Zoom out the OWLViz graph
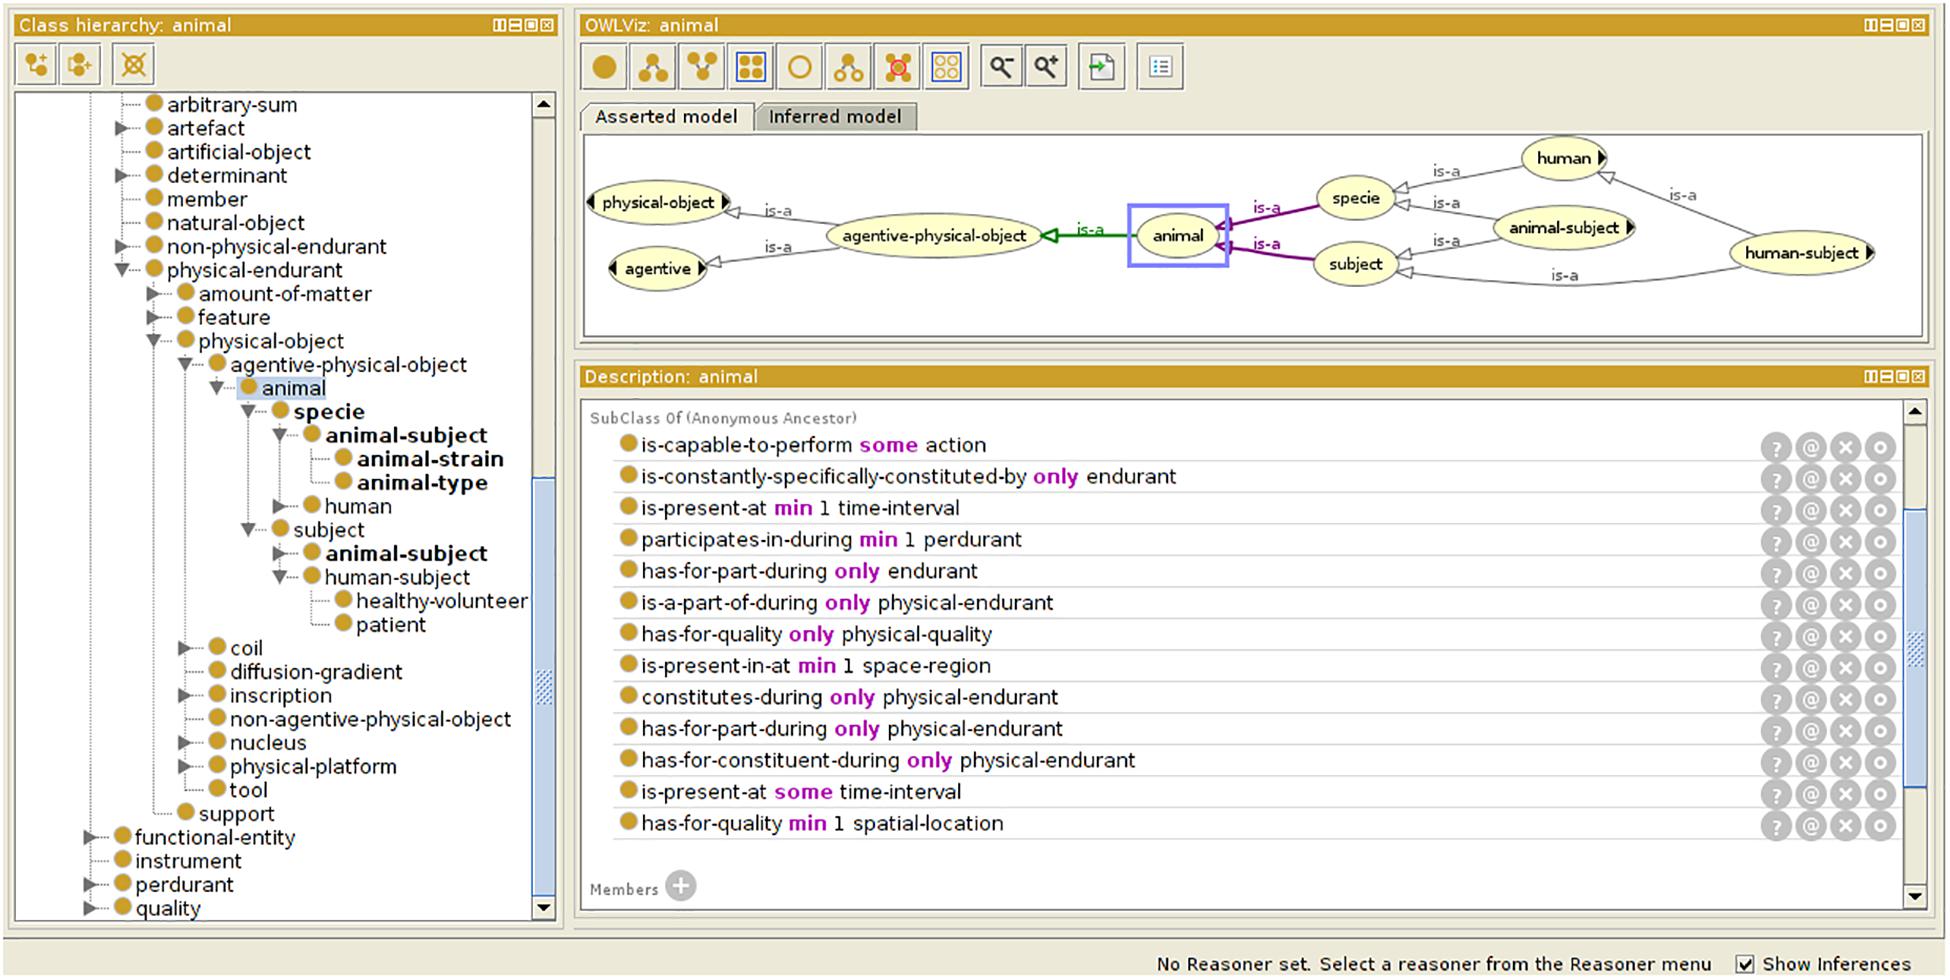Image resolution: width=1950 pixels, height=980 pixels. point(1001,67)
